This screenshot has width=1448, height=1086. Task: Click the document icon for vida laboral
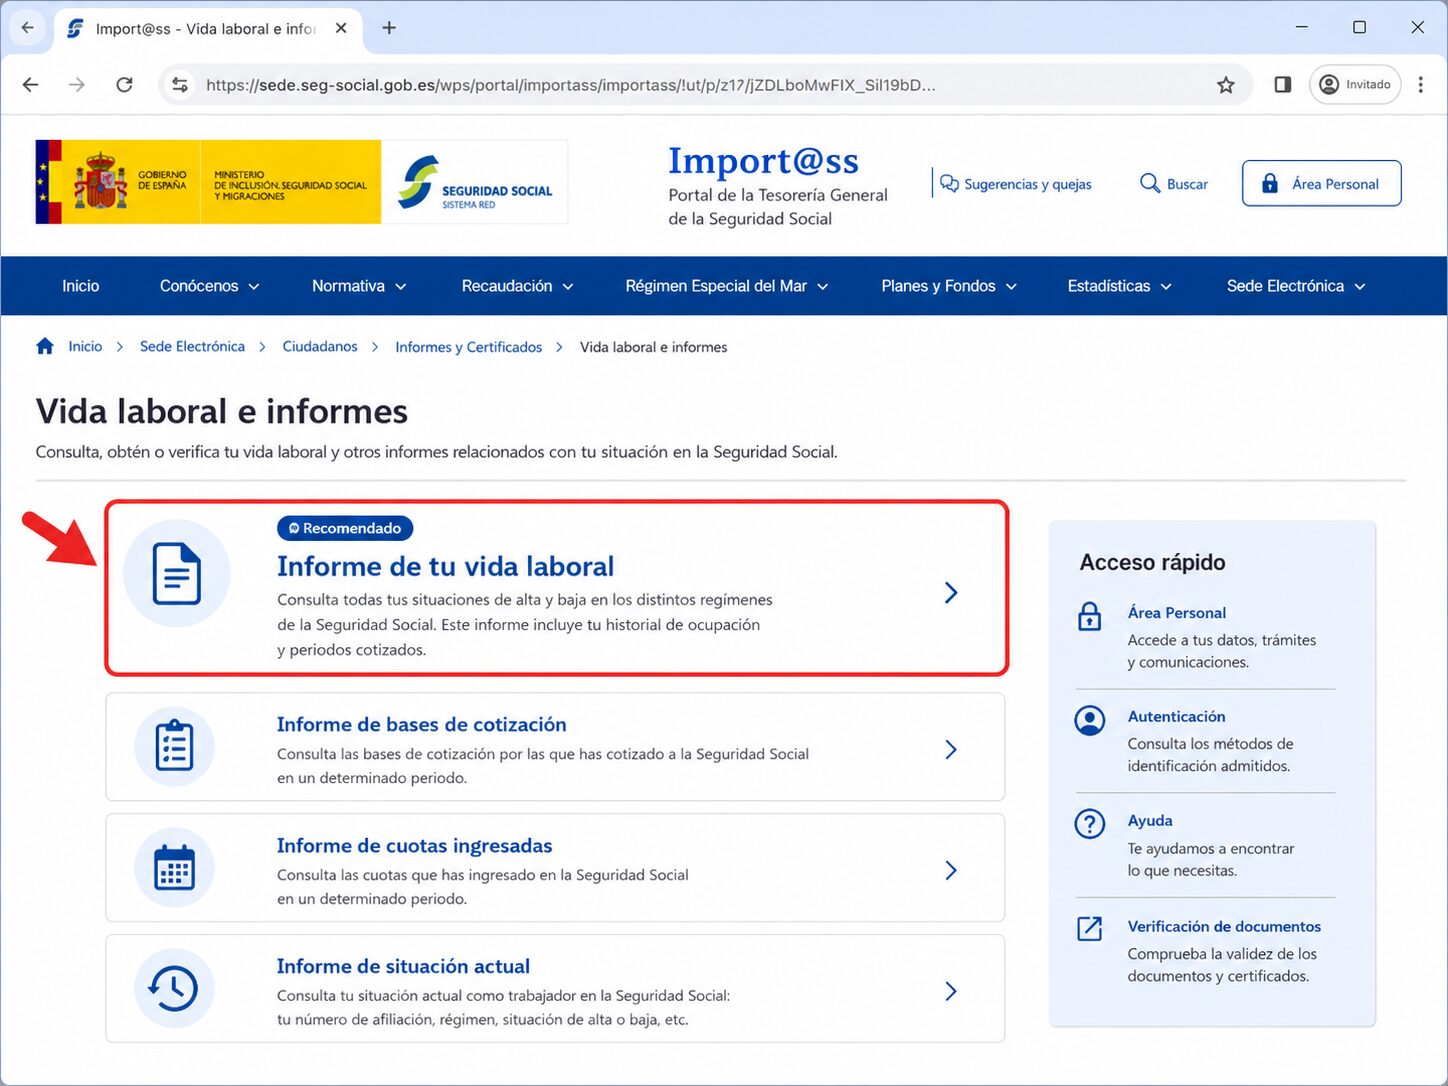click(177, 573)
